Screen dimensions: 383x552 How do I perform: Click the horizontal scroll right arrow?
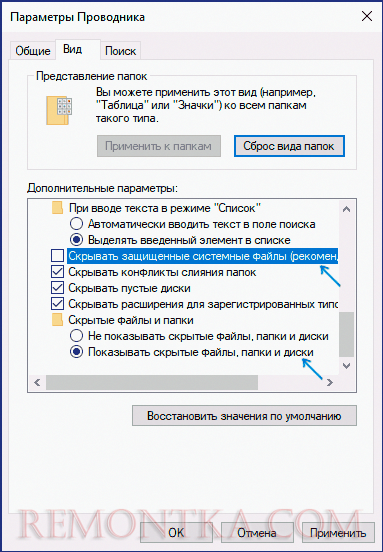coord(330,382)
